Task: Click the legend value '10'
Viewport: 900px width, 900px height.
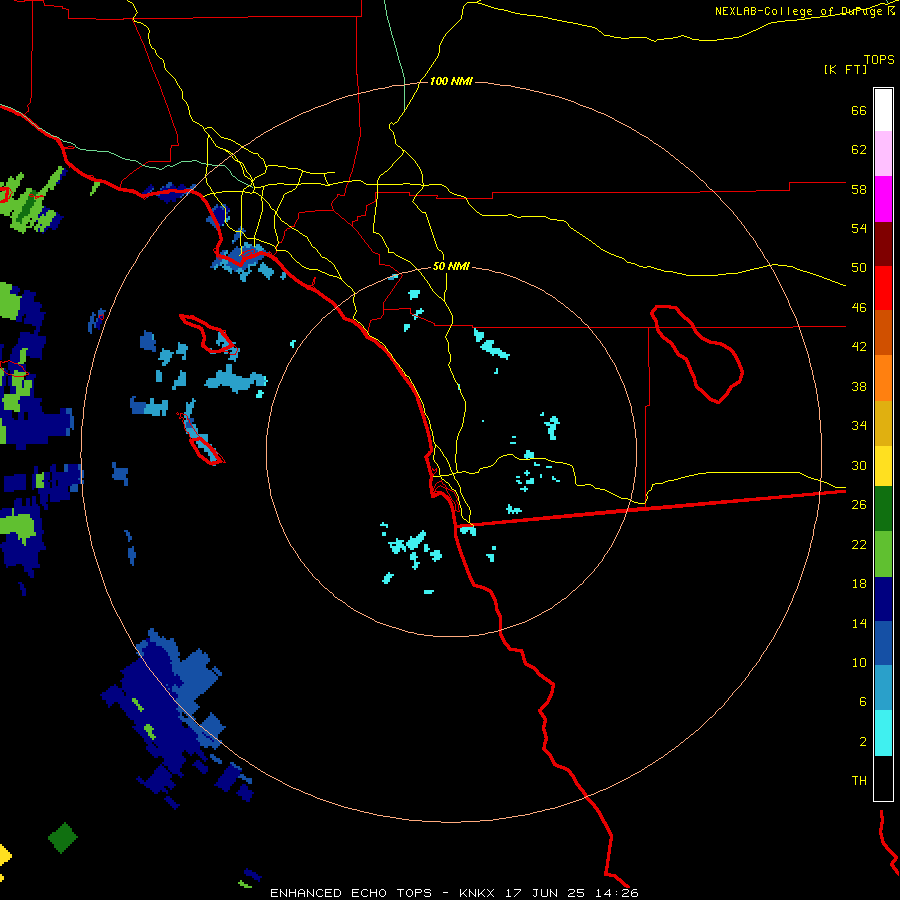Action: [x=859, y=662]
